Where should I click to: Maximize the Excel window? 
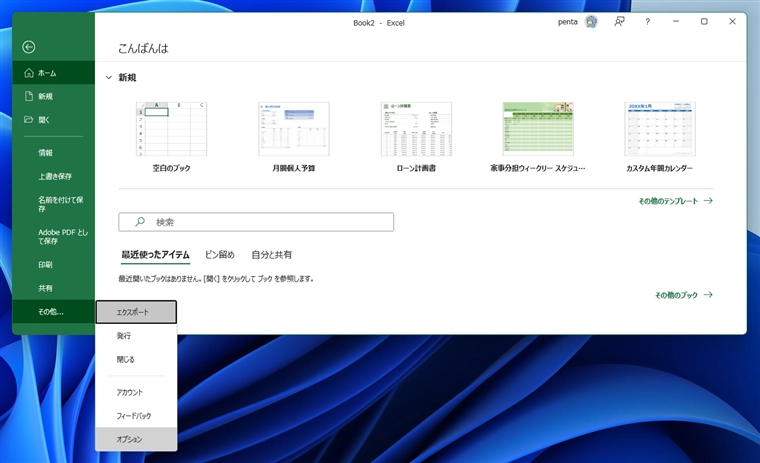pos(704,22)
